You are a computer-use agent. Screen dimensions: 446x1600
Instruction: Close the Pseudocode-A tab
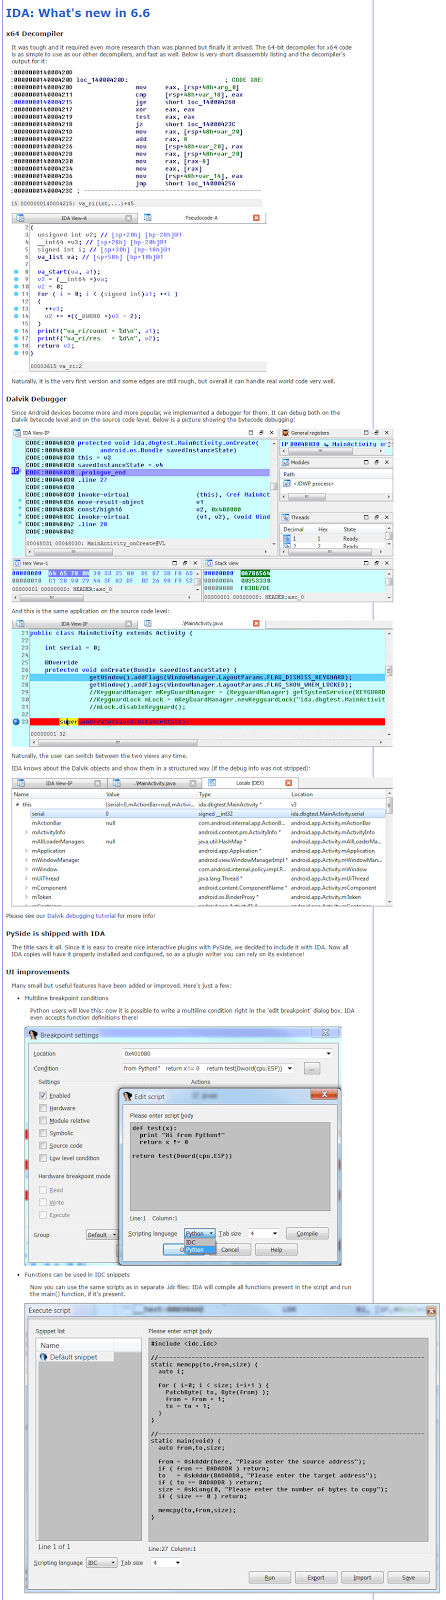[x=256, y=217]
